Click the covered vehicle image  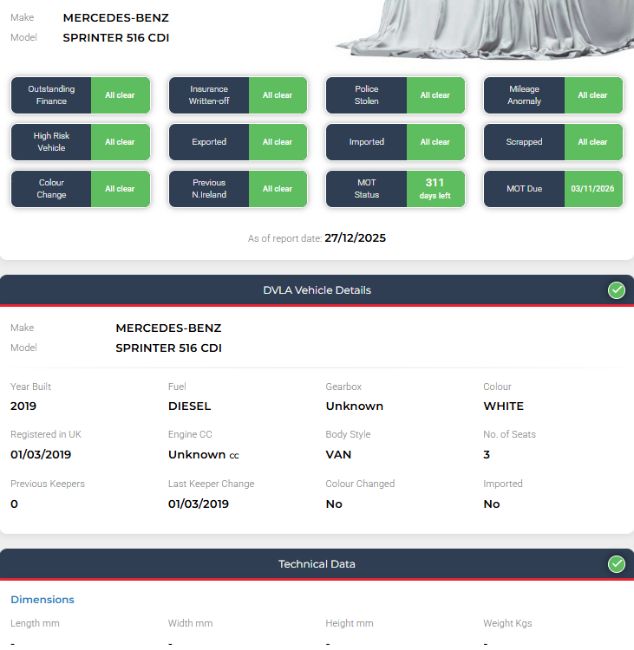(x=485, y=29)
